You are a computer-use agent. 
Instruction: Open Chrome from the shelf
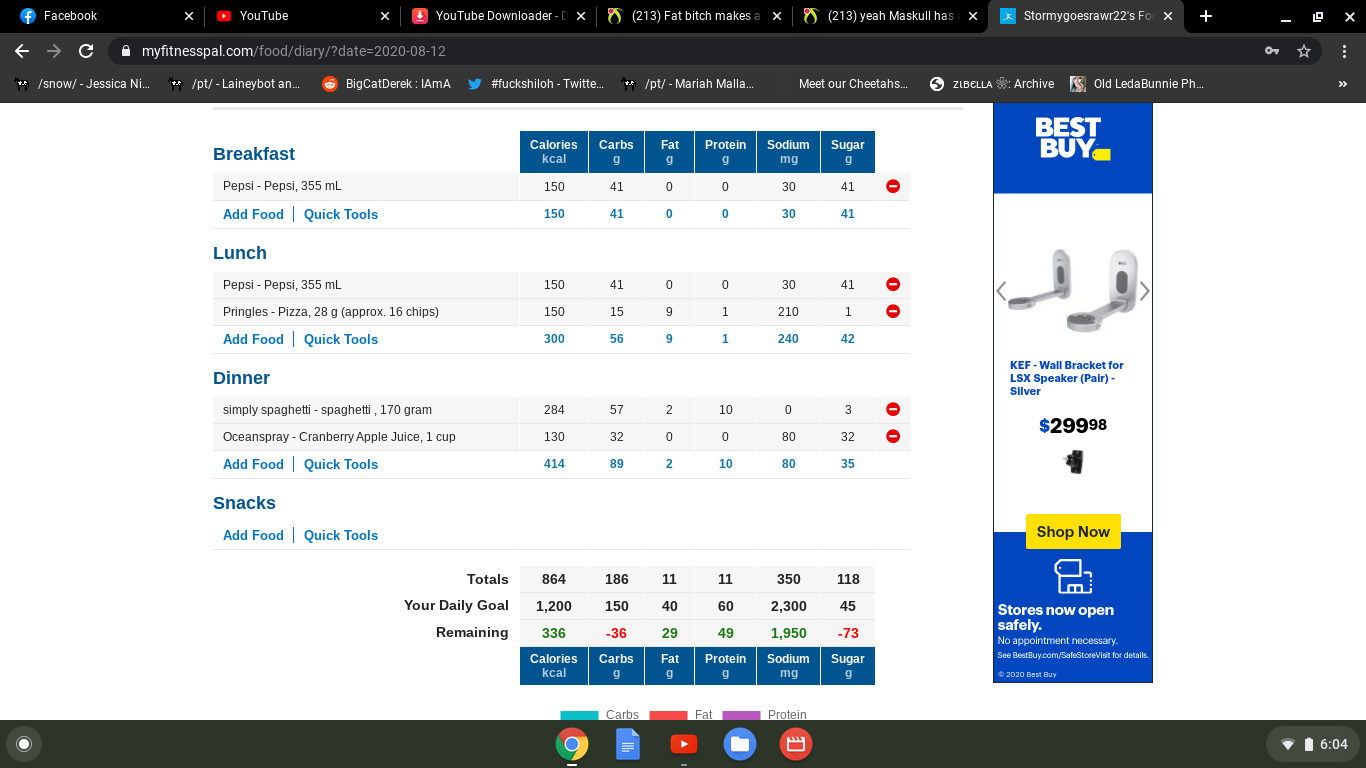pos(572,744)
